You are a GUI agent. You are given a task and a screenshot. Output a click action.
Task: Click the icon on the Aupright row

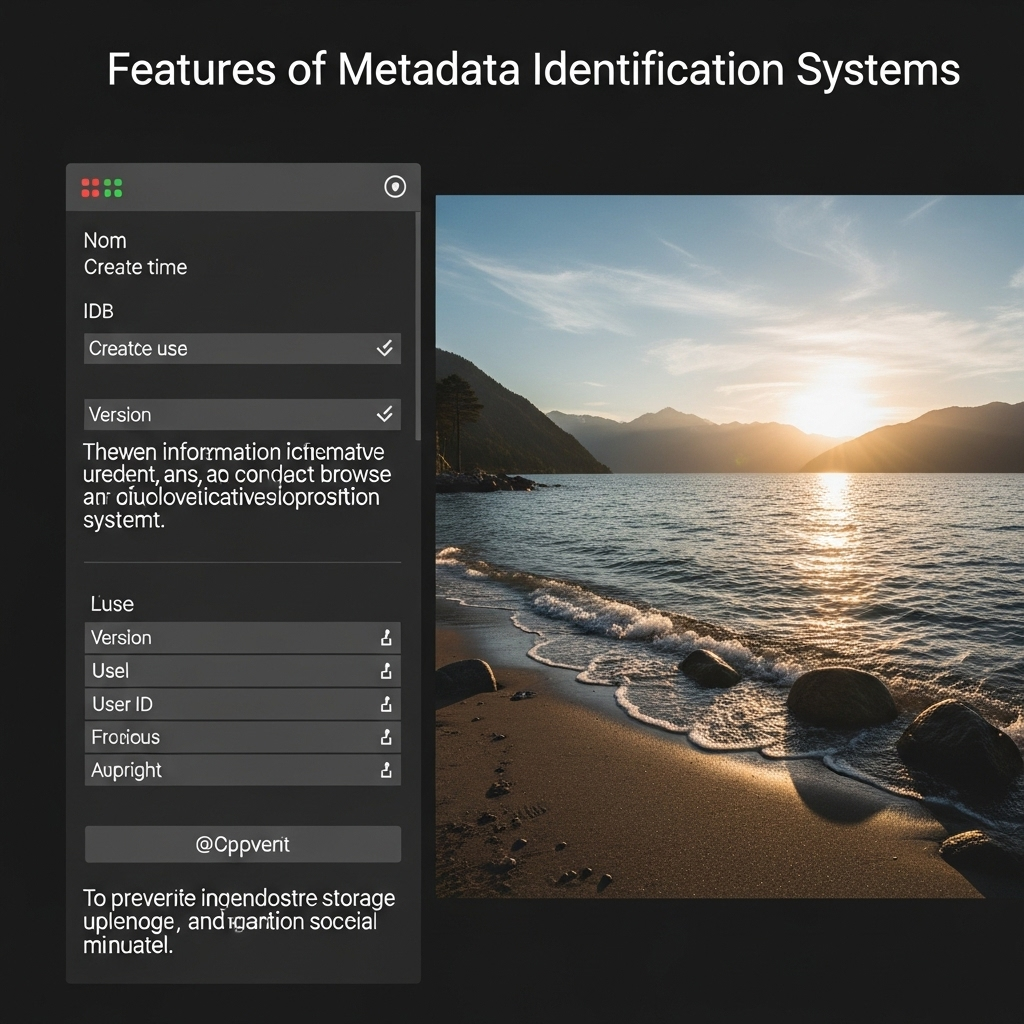387,770
